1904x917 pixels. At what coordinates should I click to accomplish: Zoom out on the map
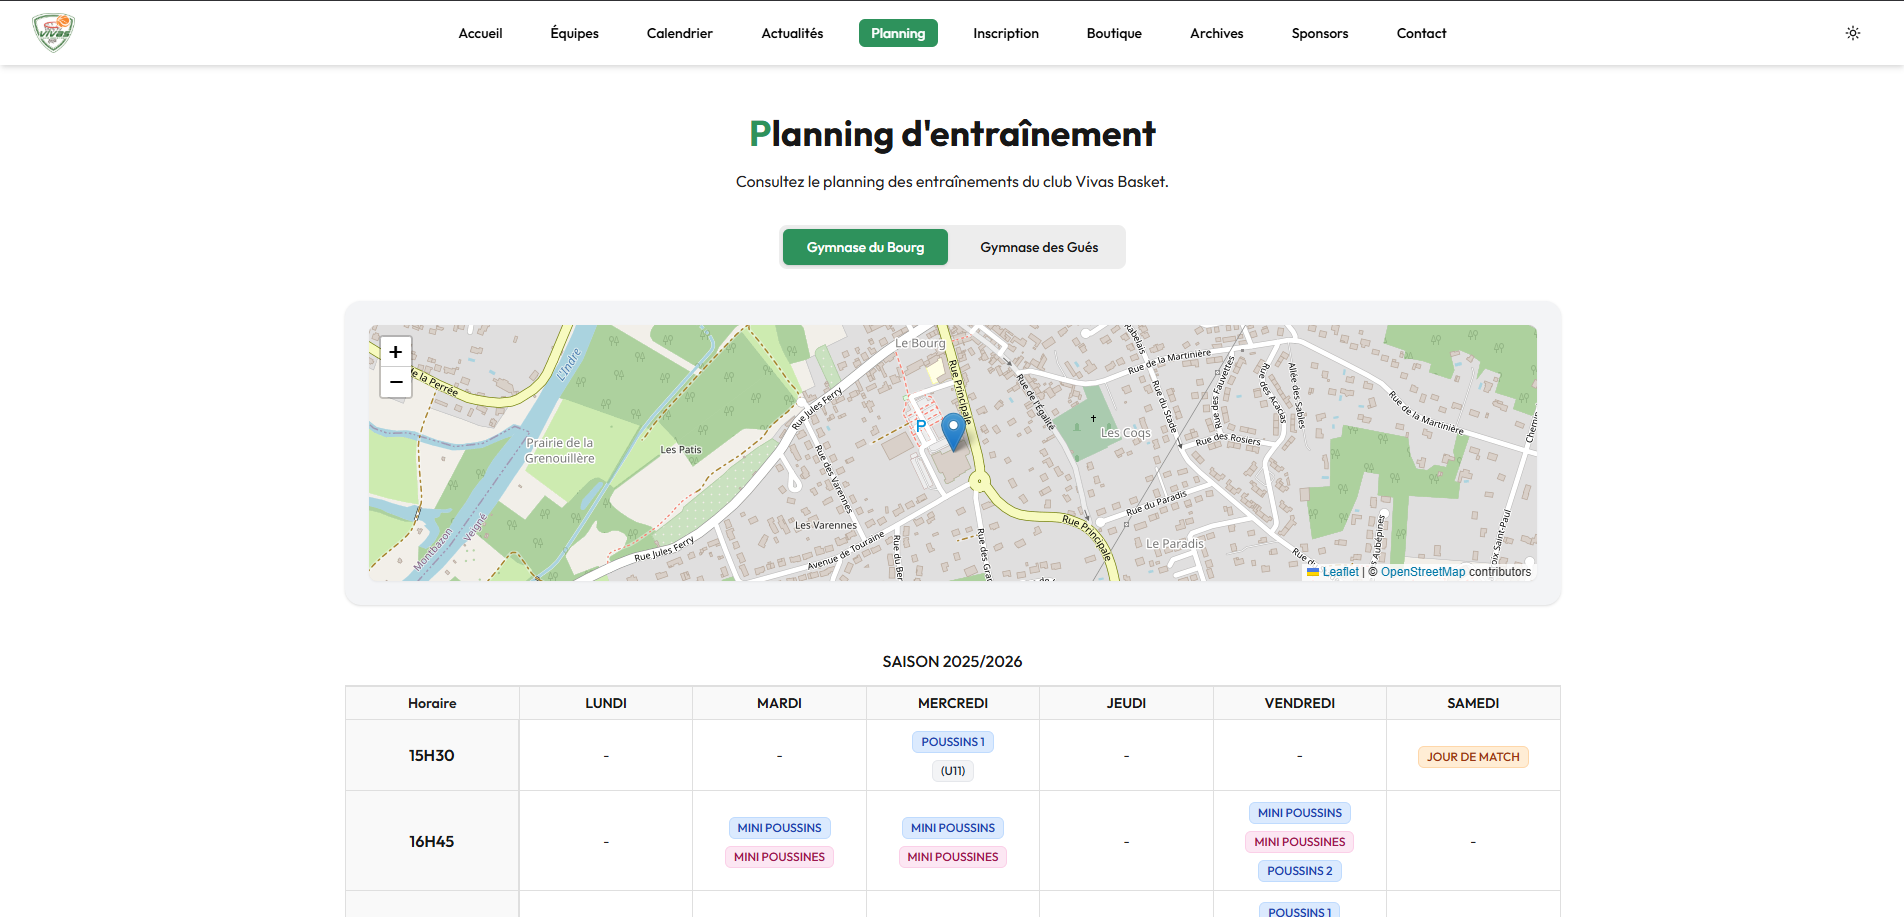(396, 382)
